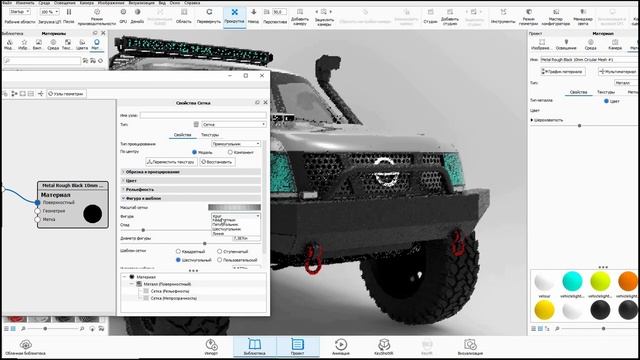The width and height of the screenshot is (640, 360).
Task: Switch to the Текстуры tab in mesh properties
Action: 210,135
